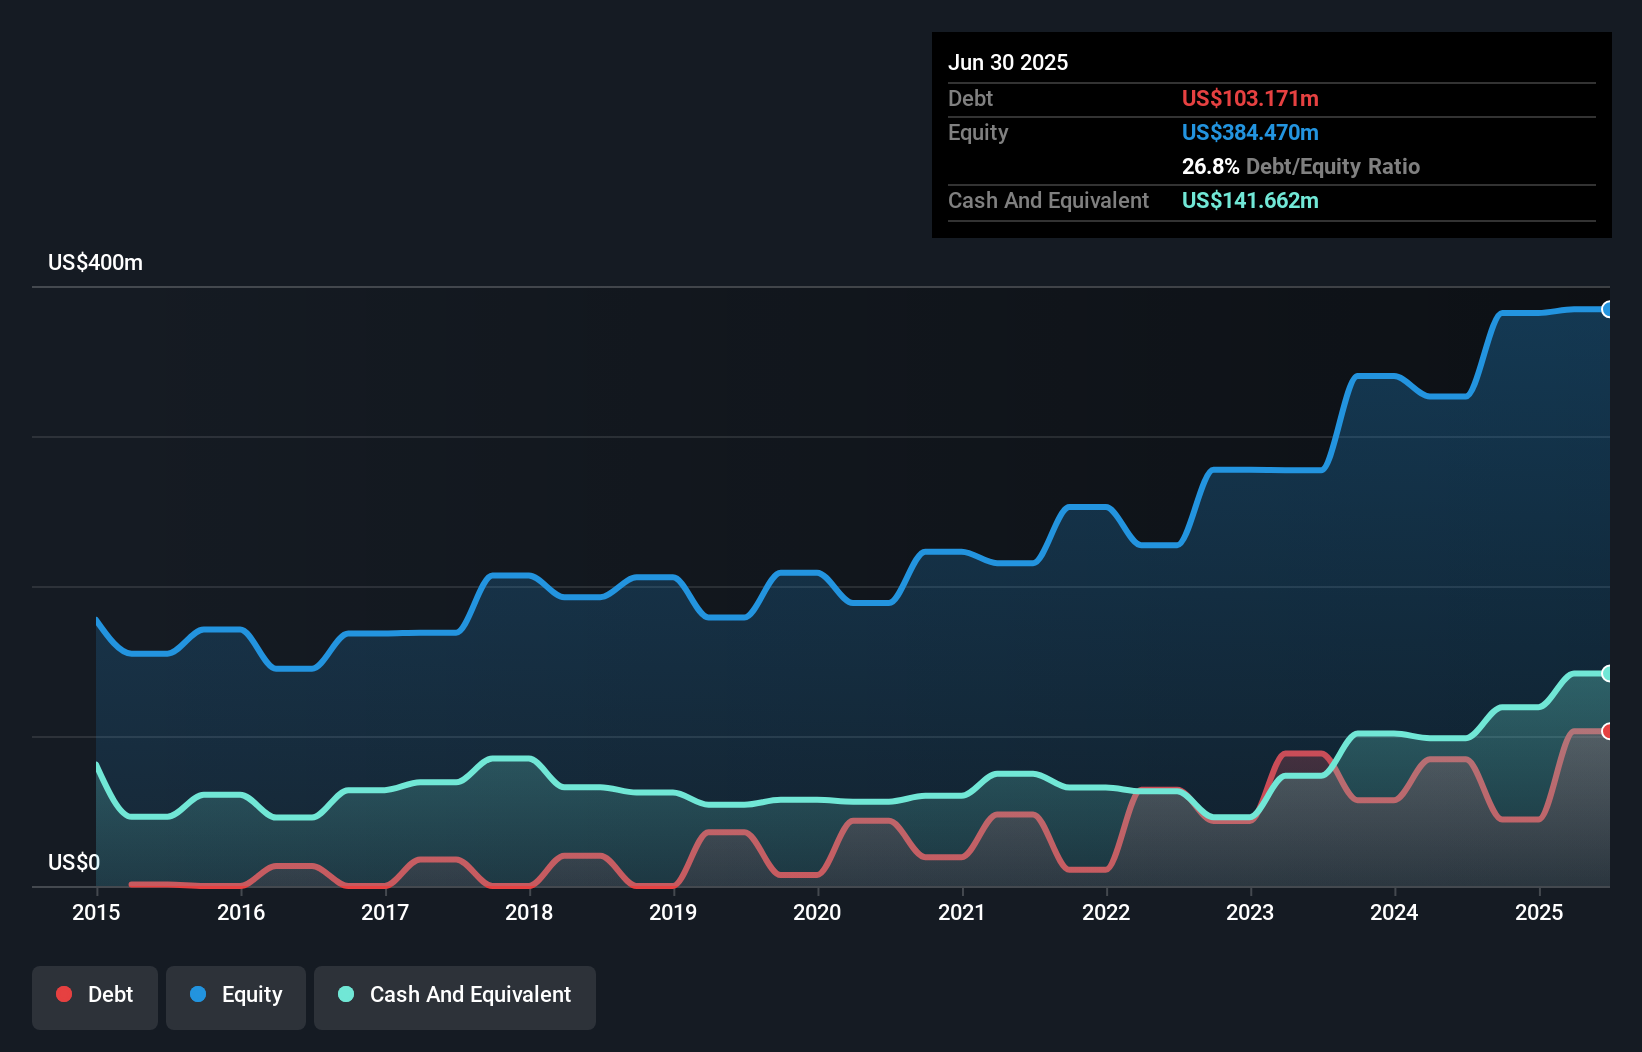Click the teal US$141.662m cash value

(1250, 200)
